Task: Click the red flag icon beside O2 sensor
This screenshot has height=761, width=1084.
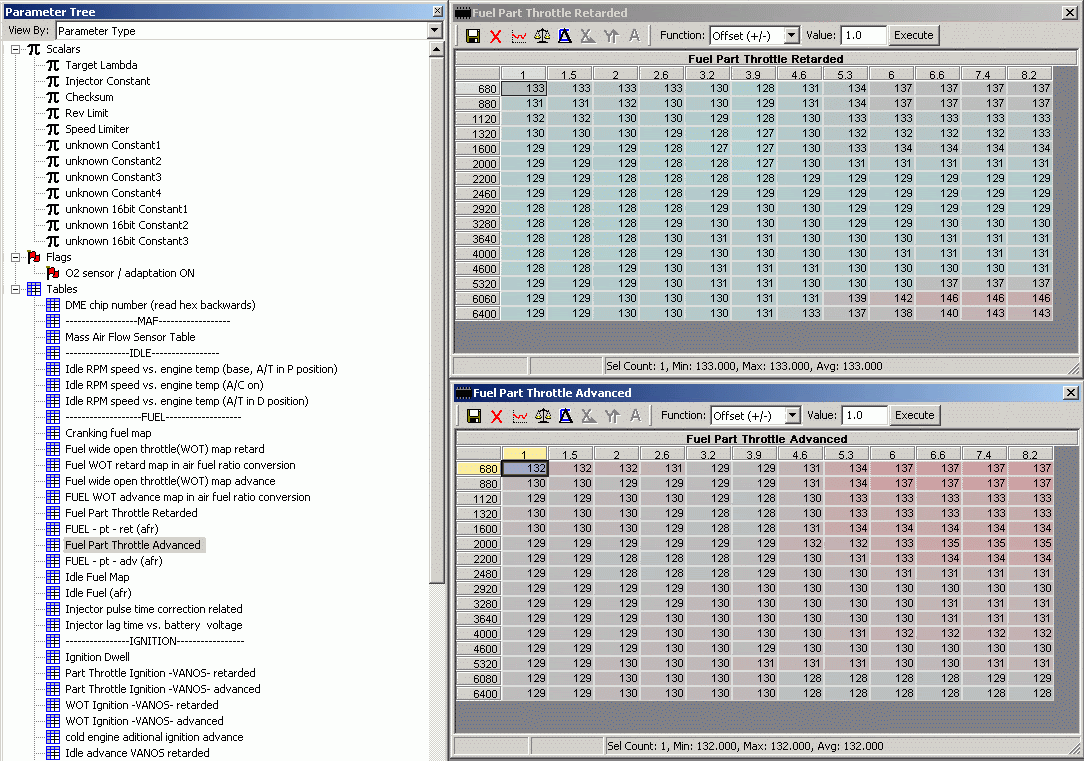Action: pyautogui.click(x=53, y=273)
